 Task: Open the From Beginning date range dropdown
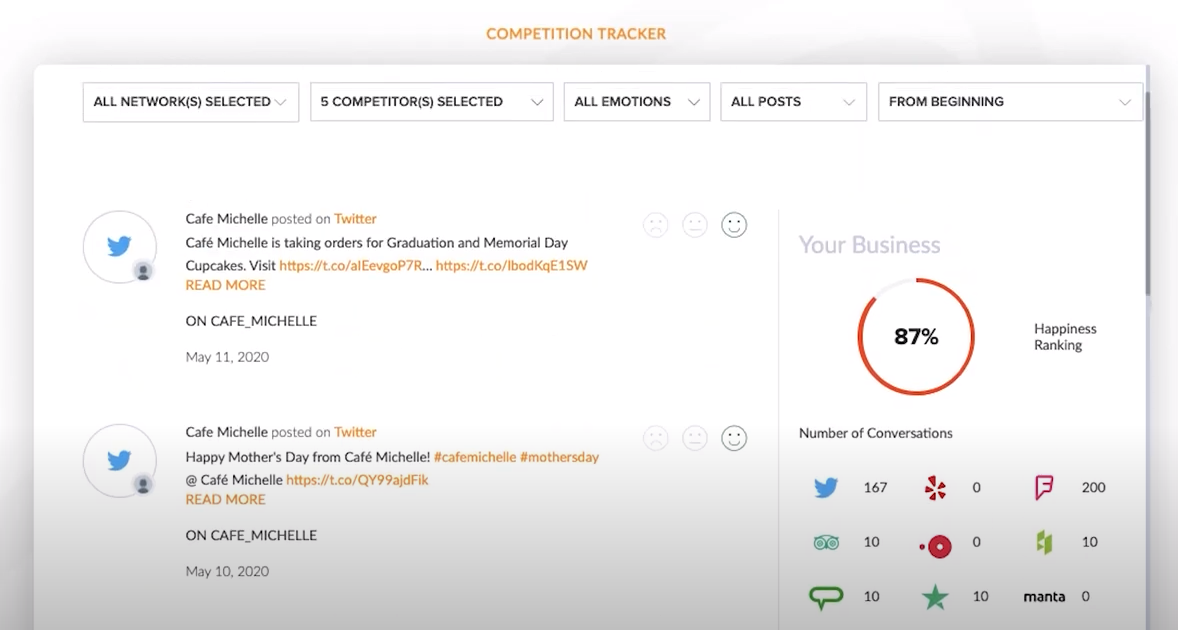1010,101
